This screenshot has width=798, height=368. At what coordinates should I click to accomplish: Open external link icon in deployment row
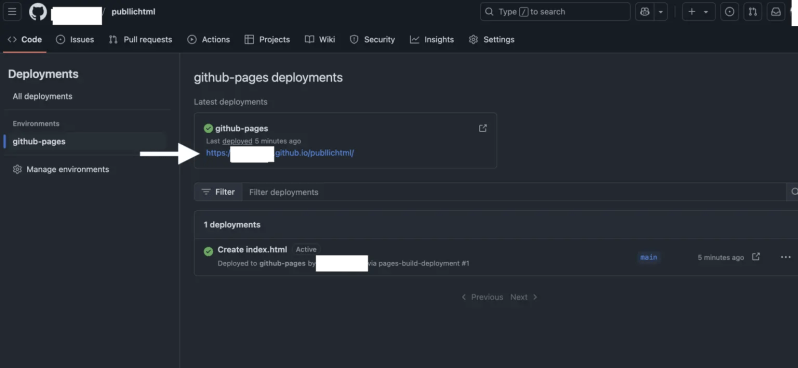tap(756, 257)
